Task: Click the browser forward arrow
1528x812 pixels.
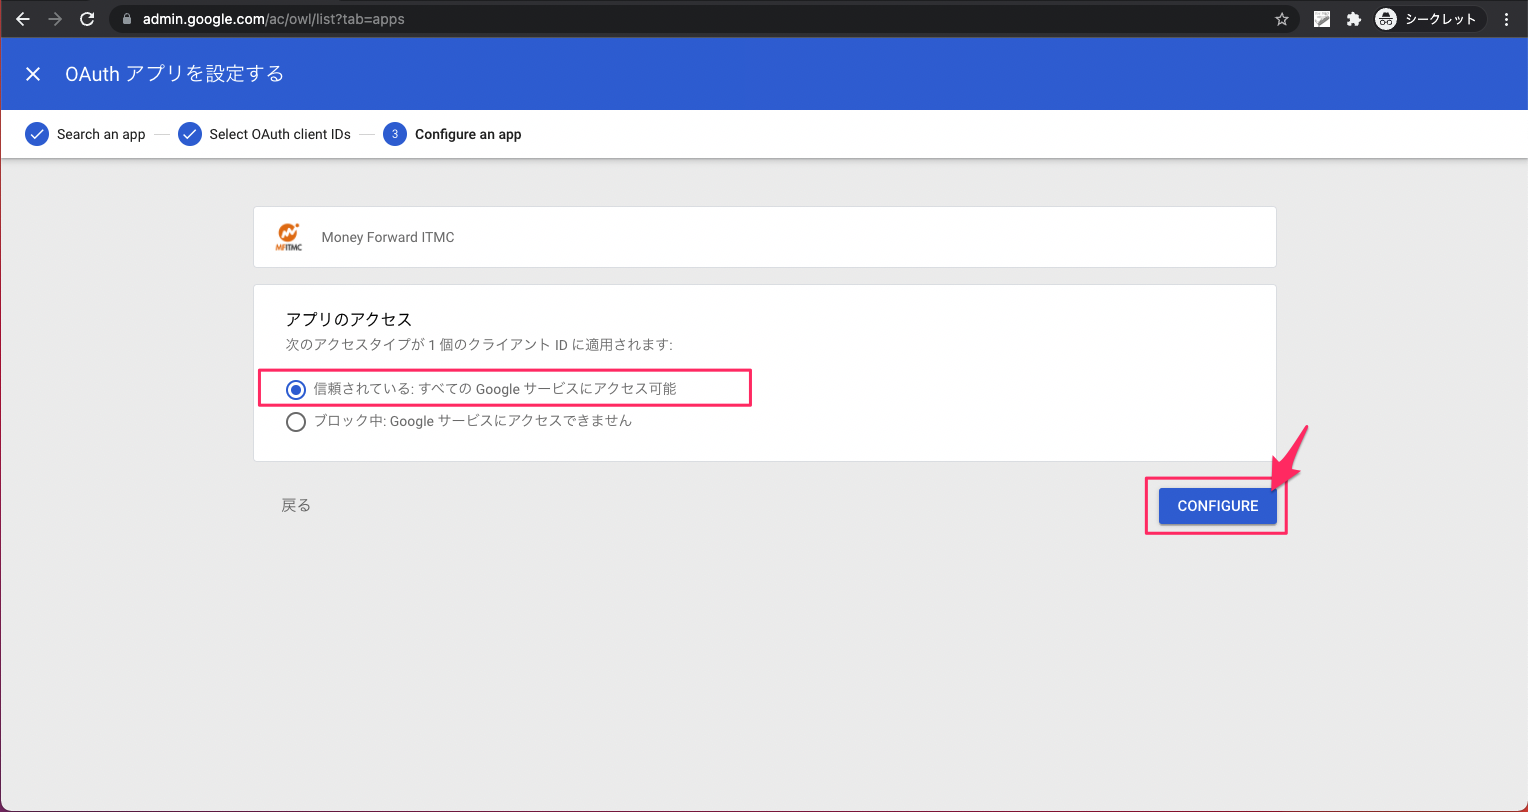Action: click(55, 19)
